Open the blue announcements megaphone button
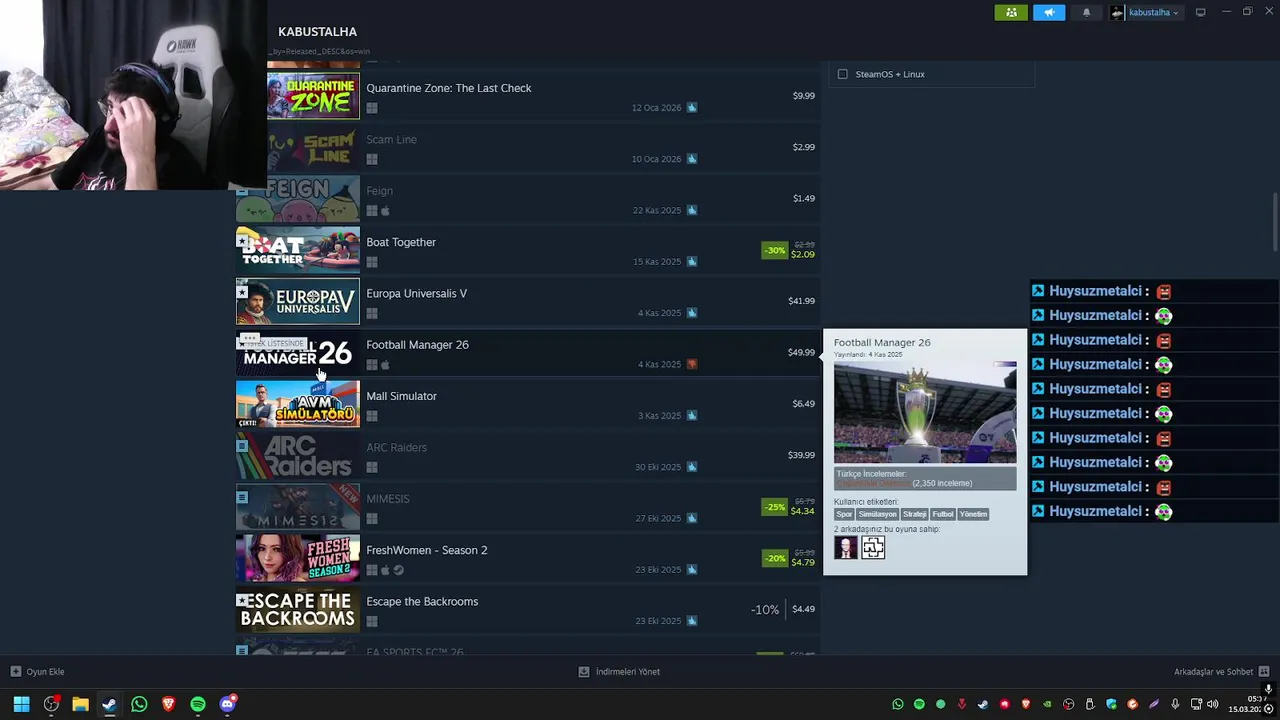 pyautogui.click(x=1049, y=12)
